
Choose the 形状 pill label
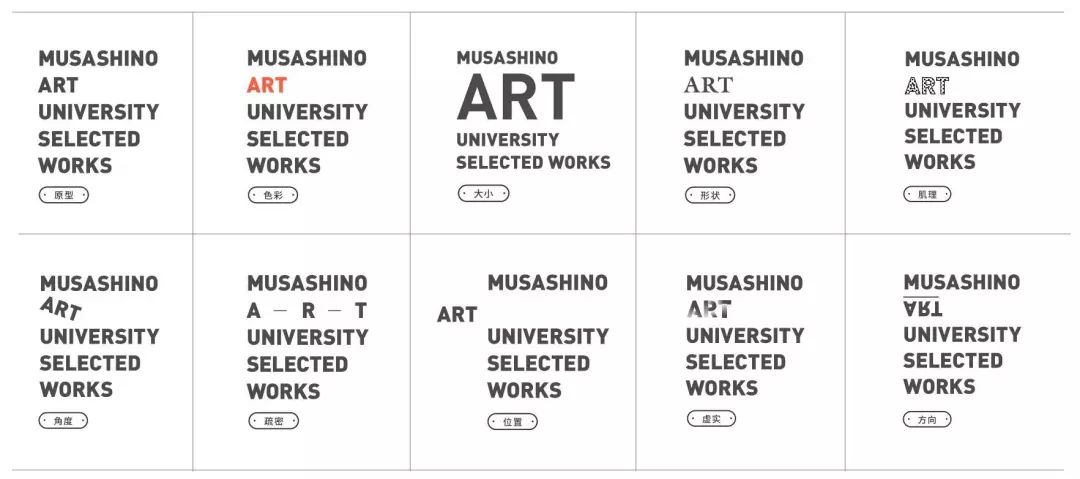click(710, 195)
